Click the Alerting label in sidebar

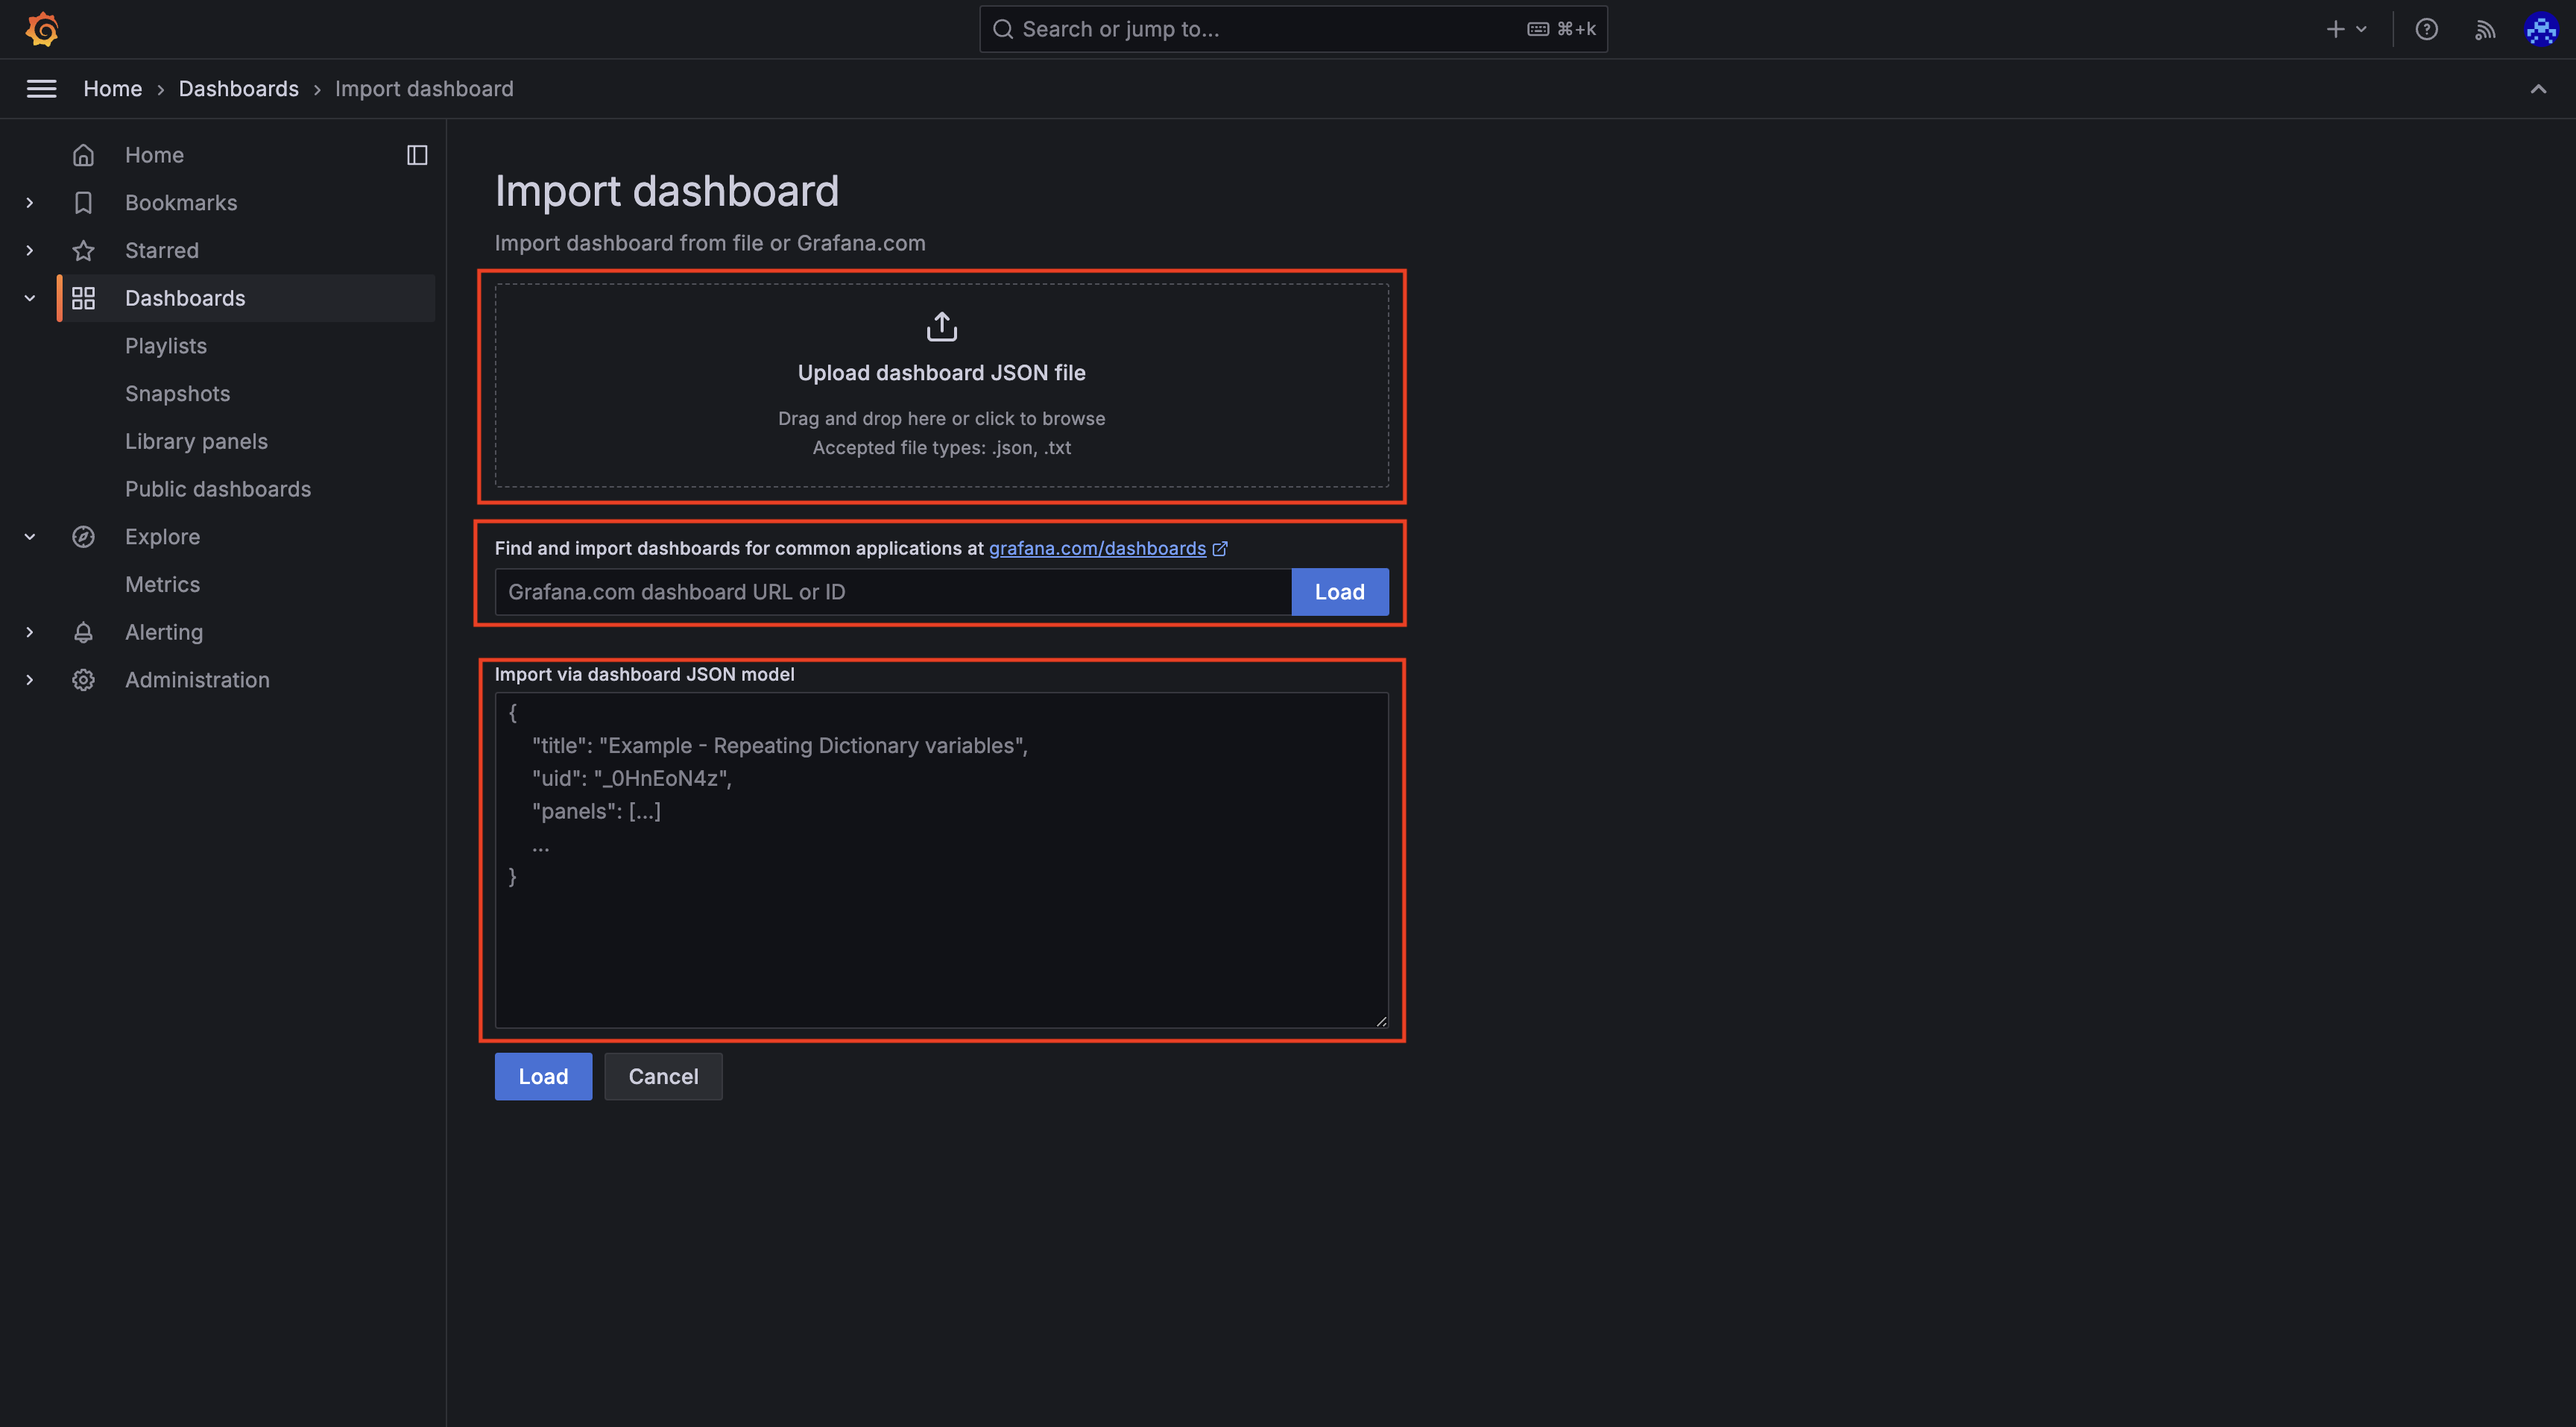click(x=164, y=632)
